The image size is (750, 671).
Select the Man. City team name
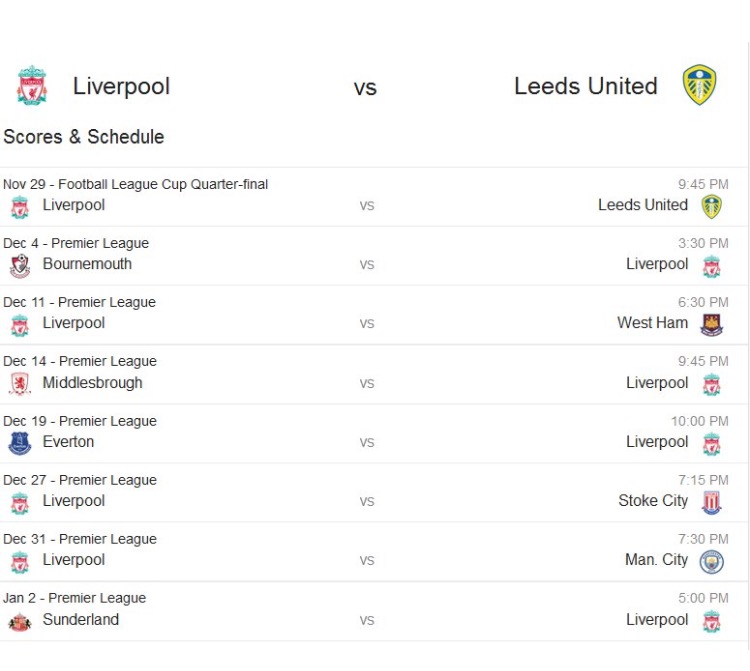656,560
